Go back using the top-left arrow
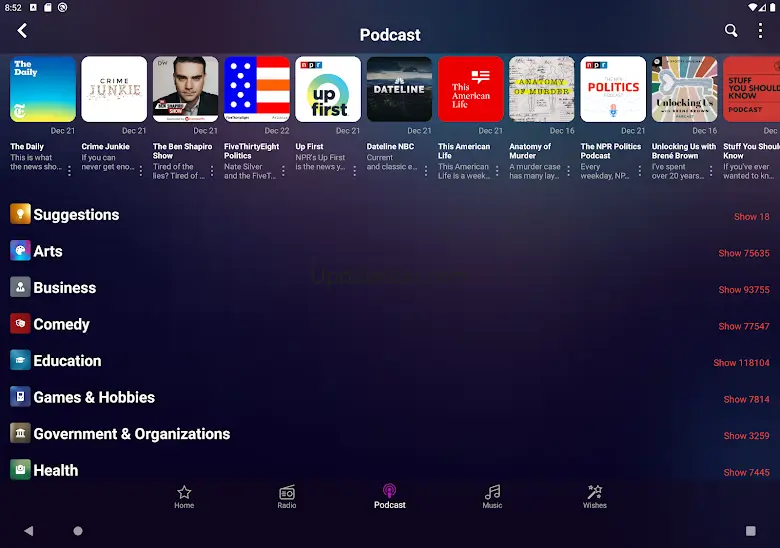Screen dimensions: 780x548 click(x=22, y=31)
